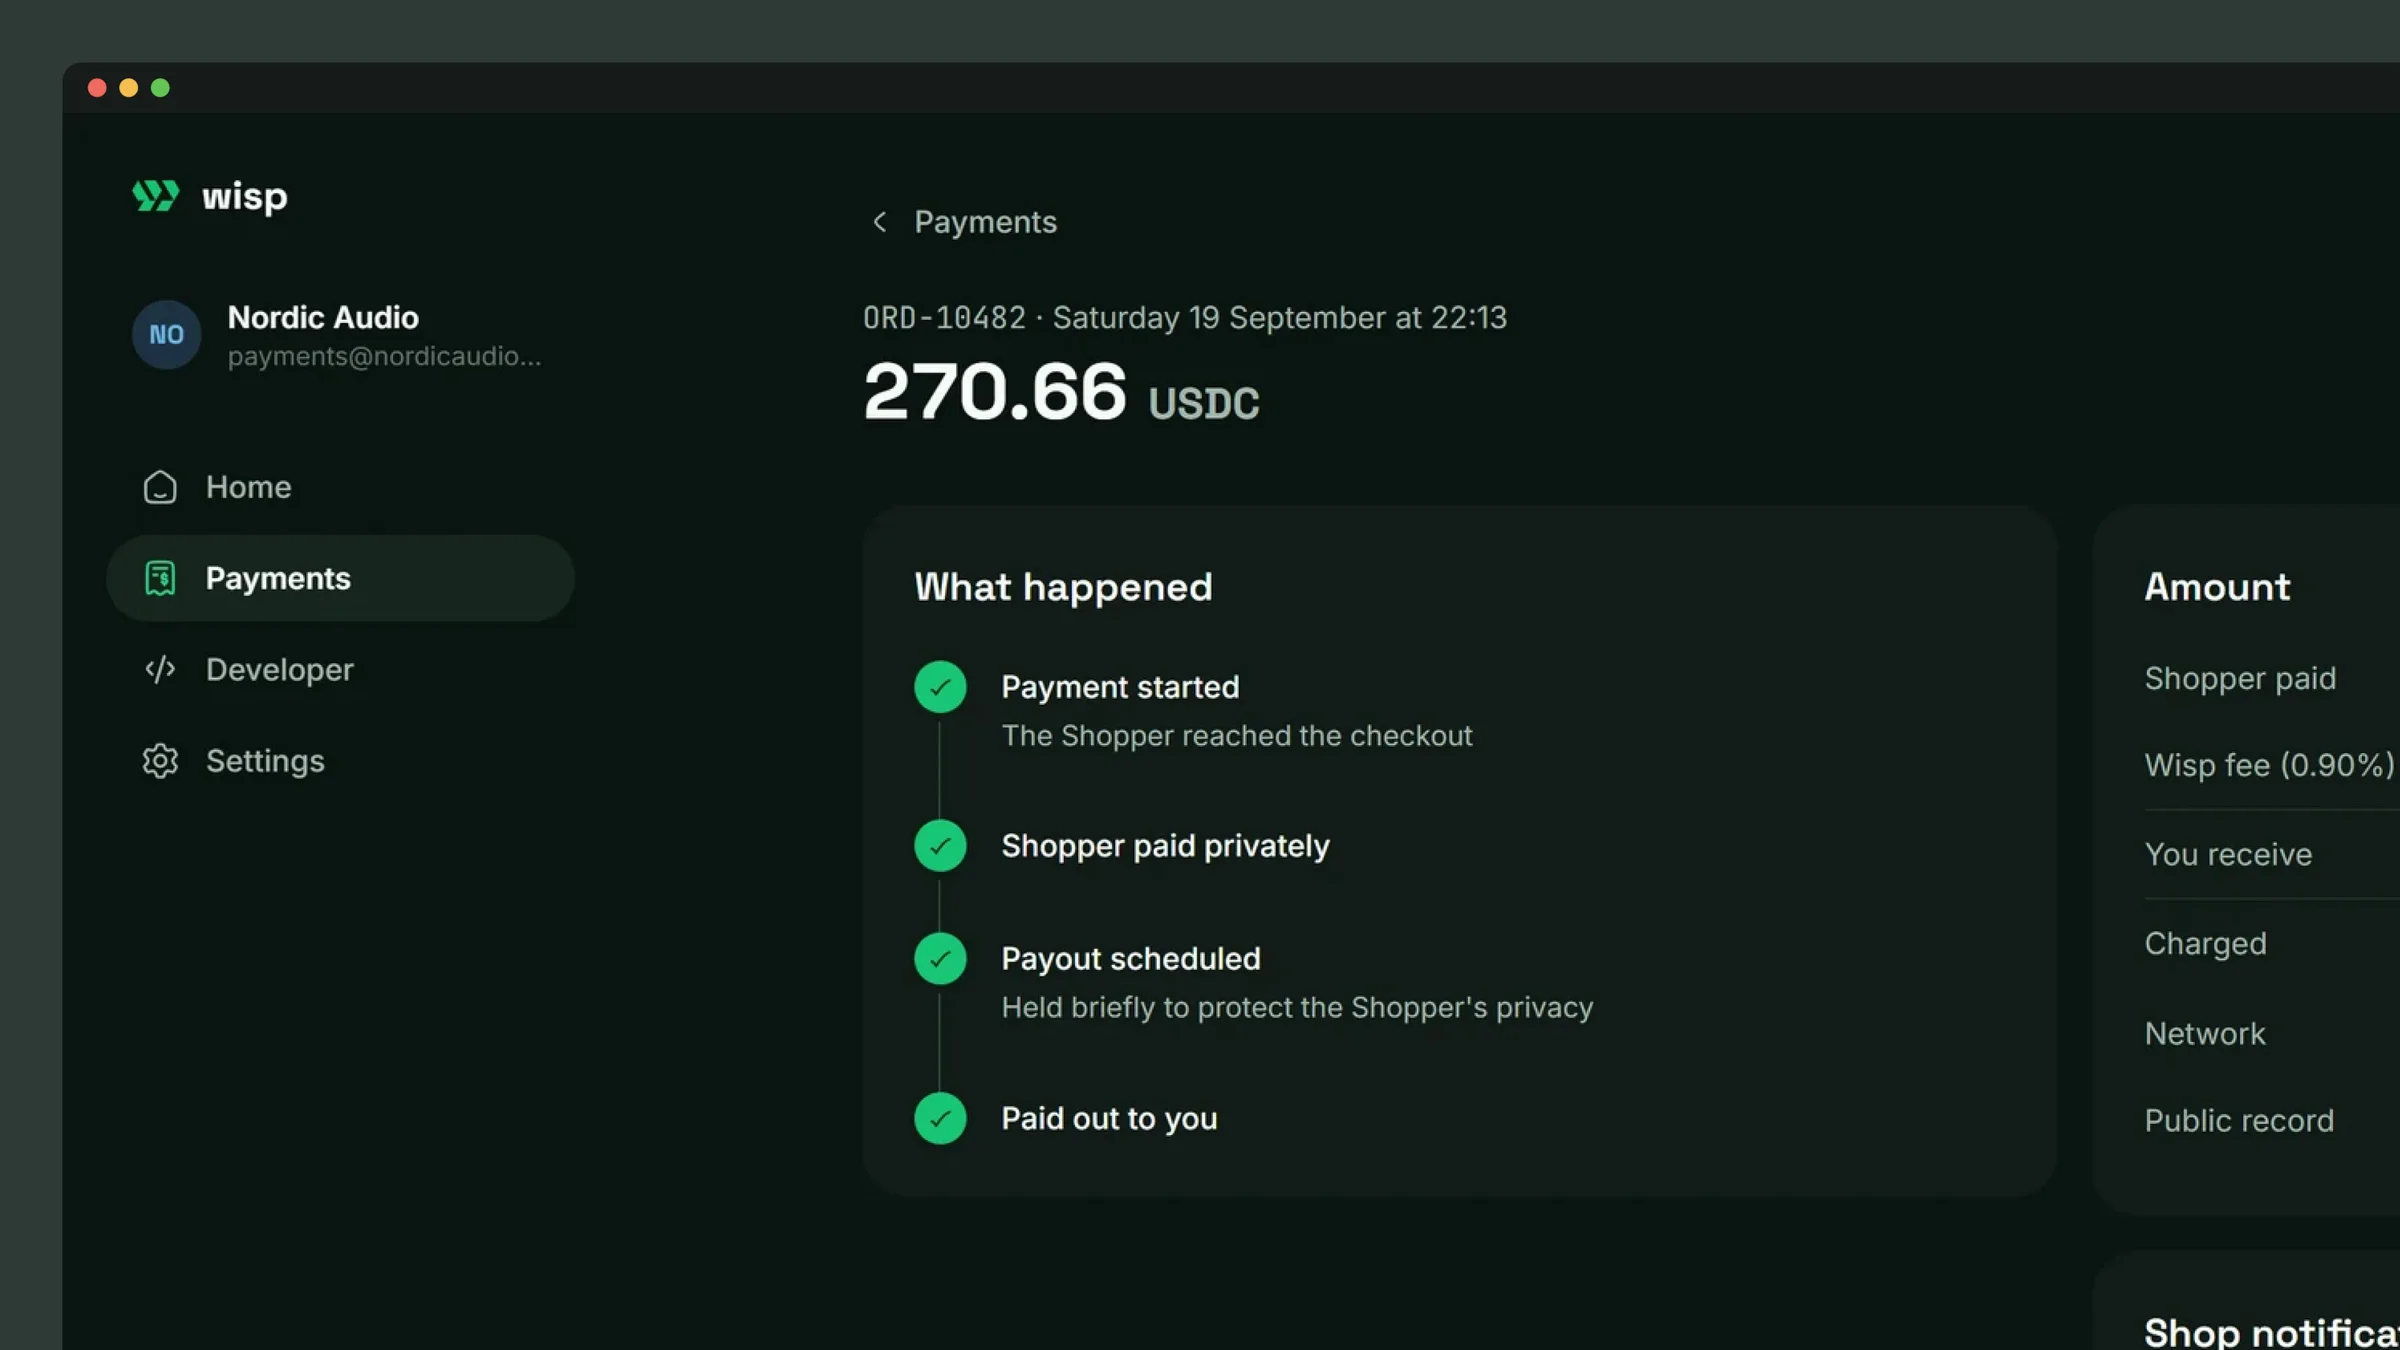Open Settings from the sidebar
Image resolution: width=2400 pixels, height=1350 pixels.
tap(340, 761)
